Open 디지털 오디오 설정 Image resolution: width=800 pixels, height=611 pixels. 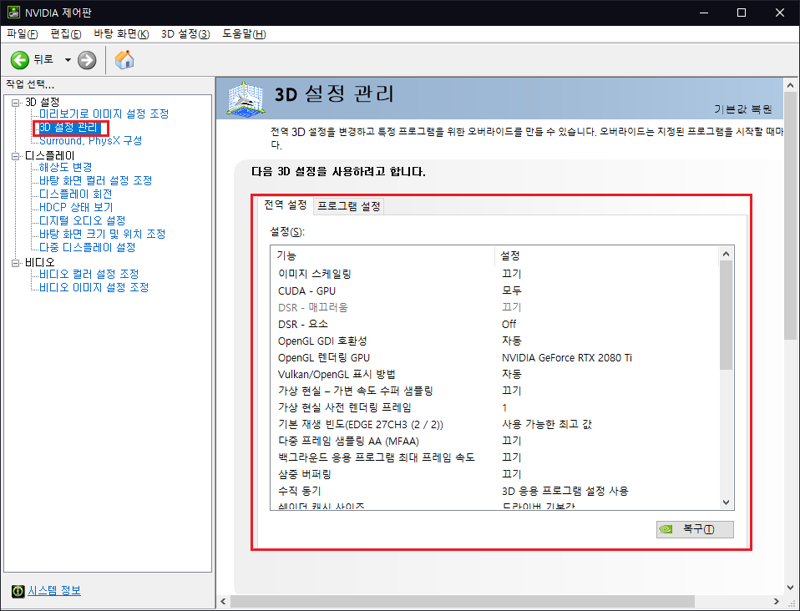click(x=82, y=220)
